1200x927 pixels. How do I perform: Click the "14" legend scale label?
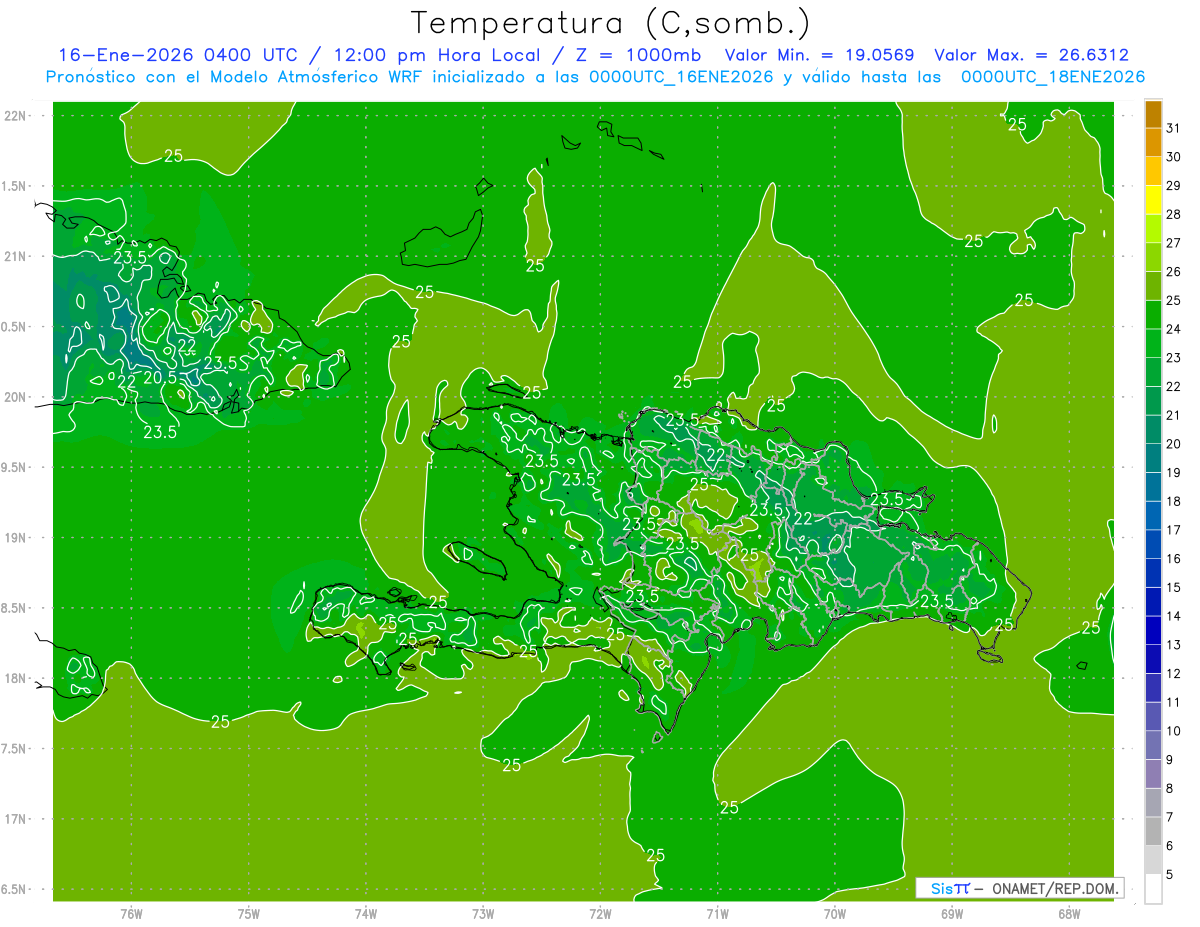[1174, 616]
